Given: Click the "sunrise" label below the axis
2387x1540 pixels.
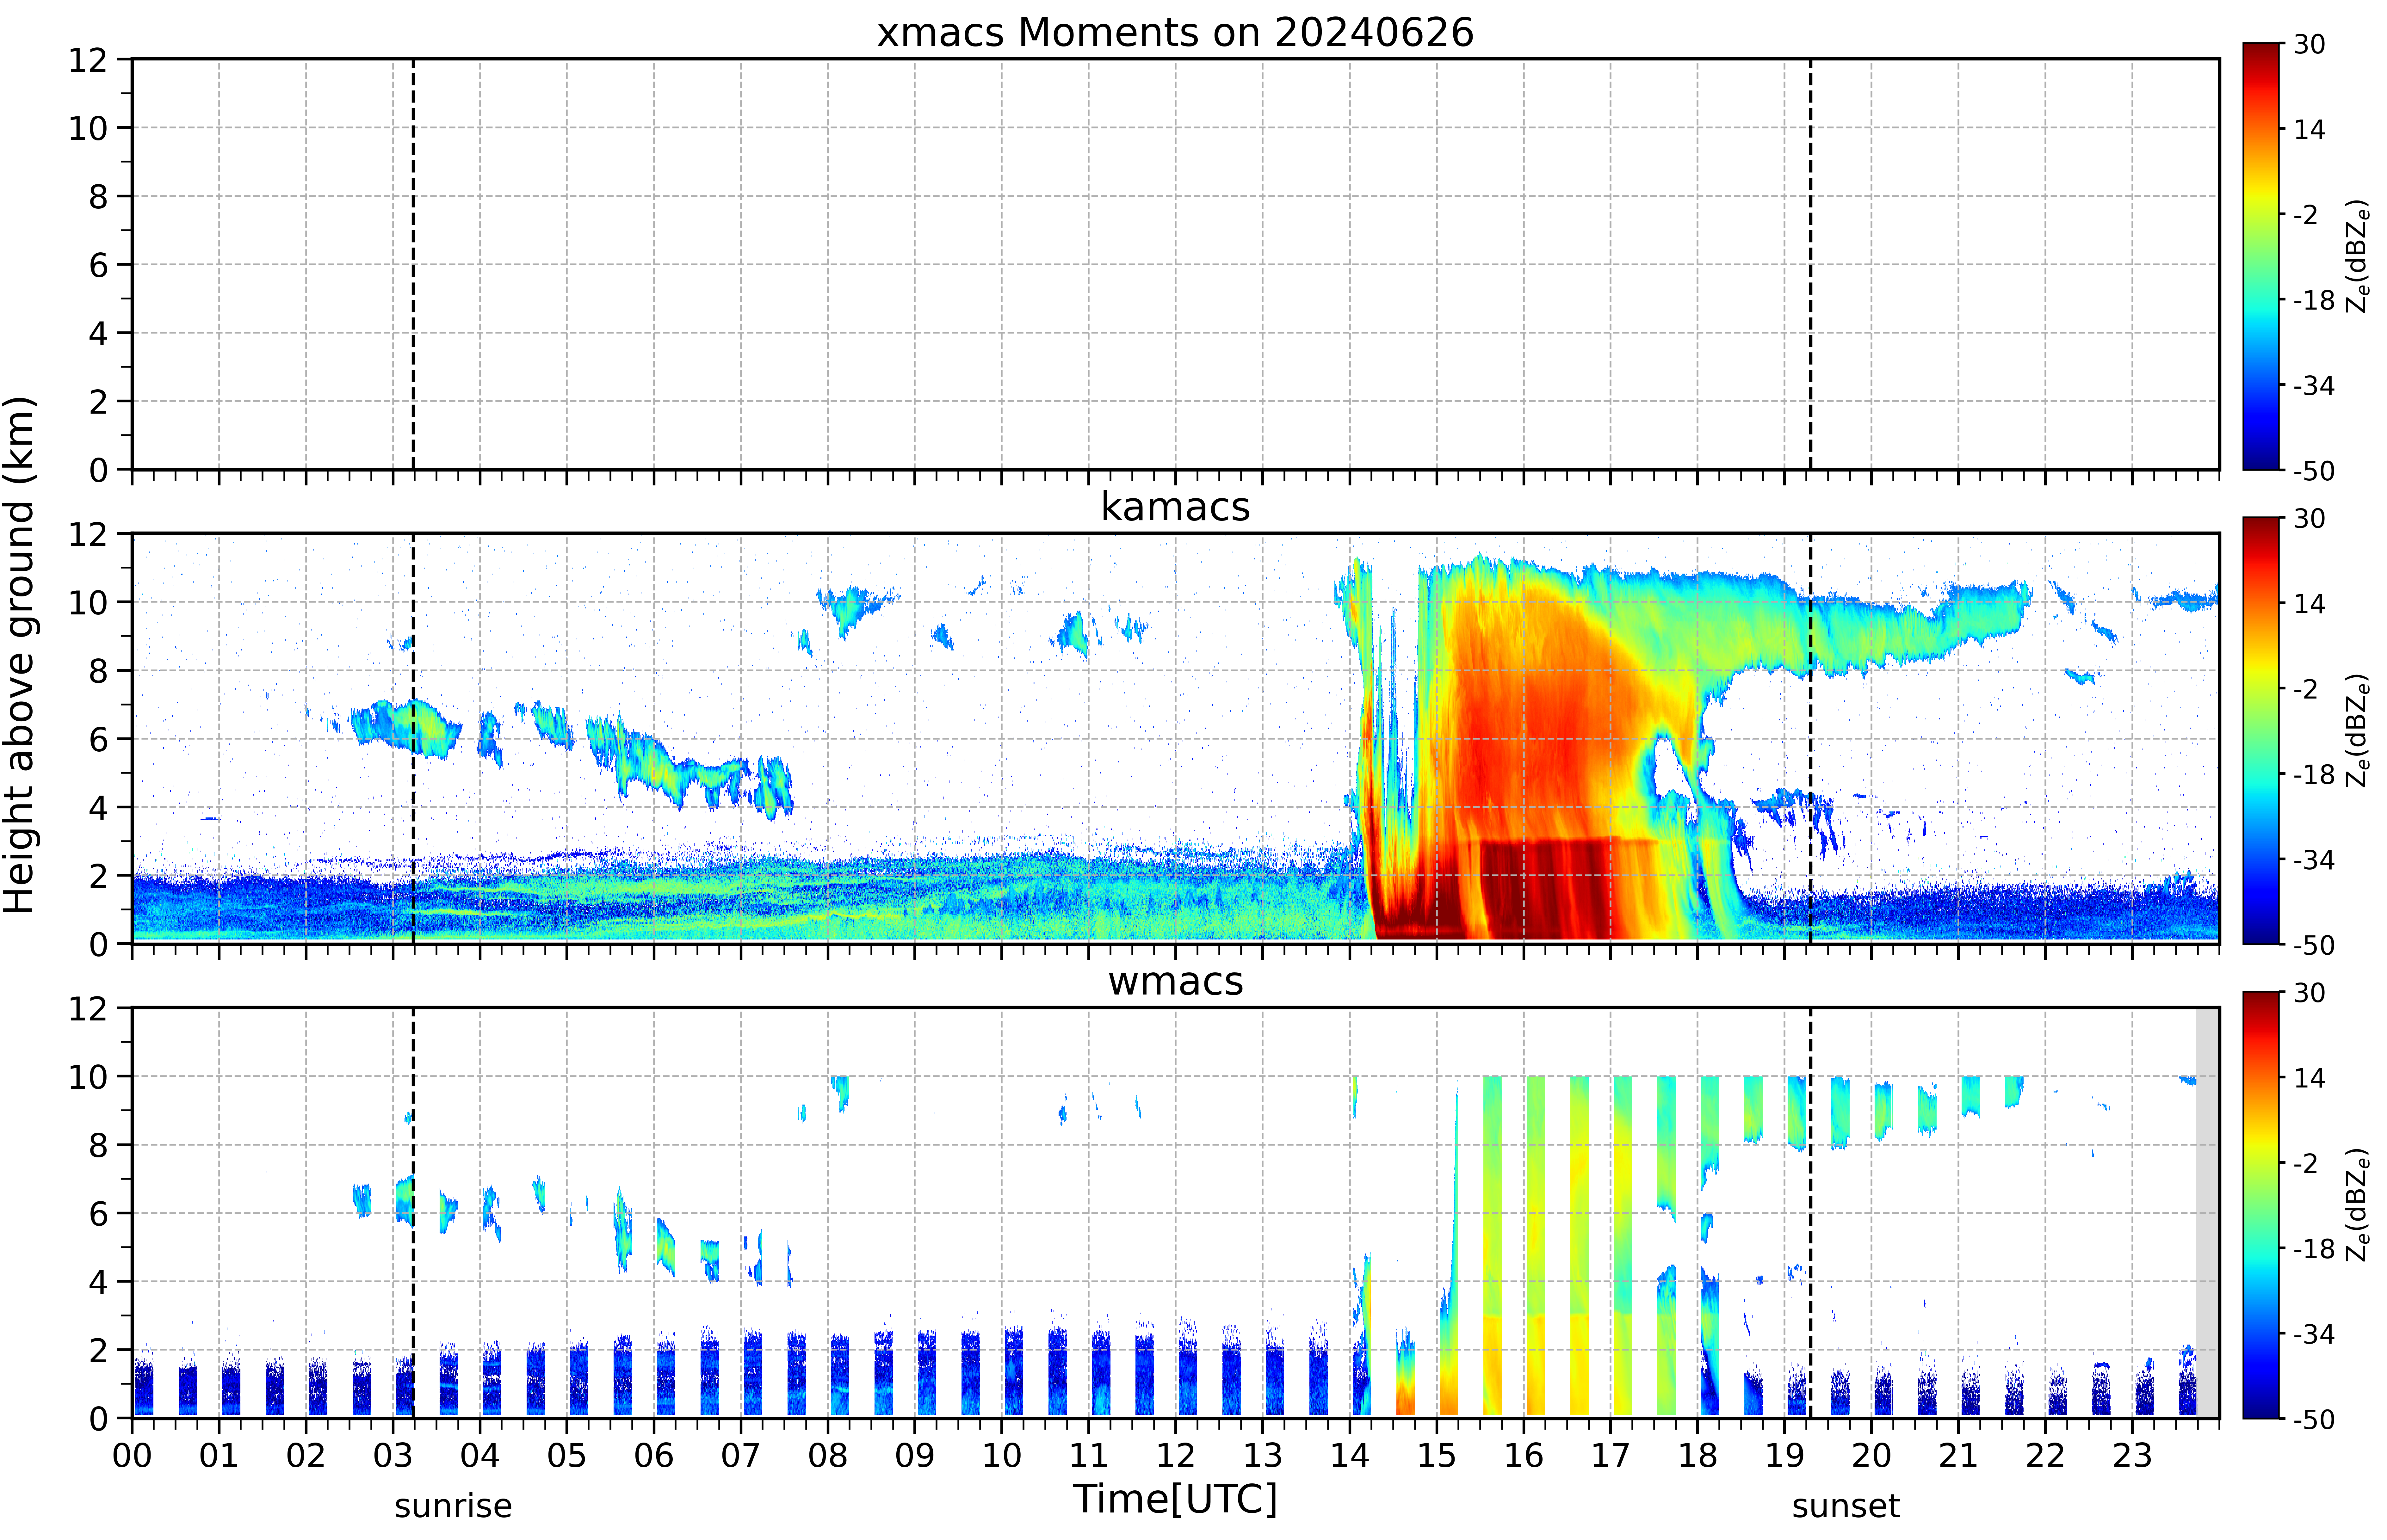Looking at the screenshot, I should tap(453, 1506).
